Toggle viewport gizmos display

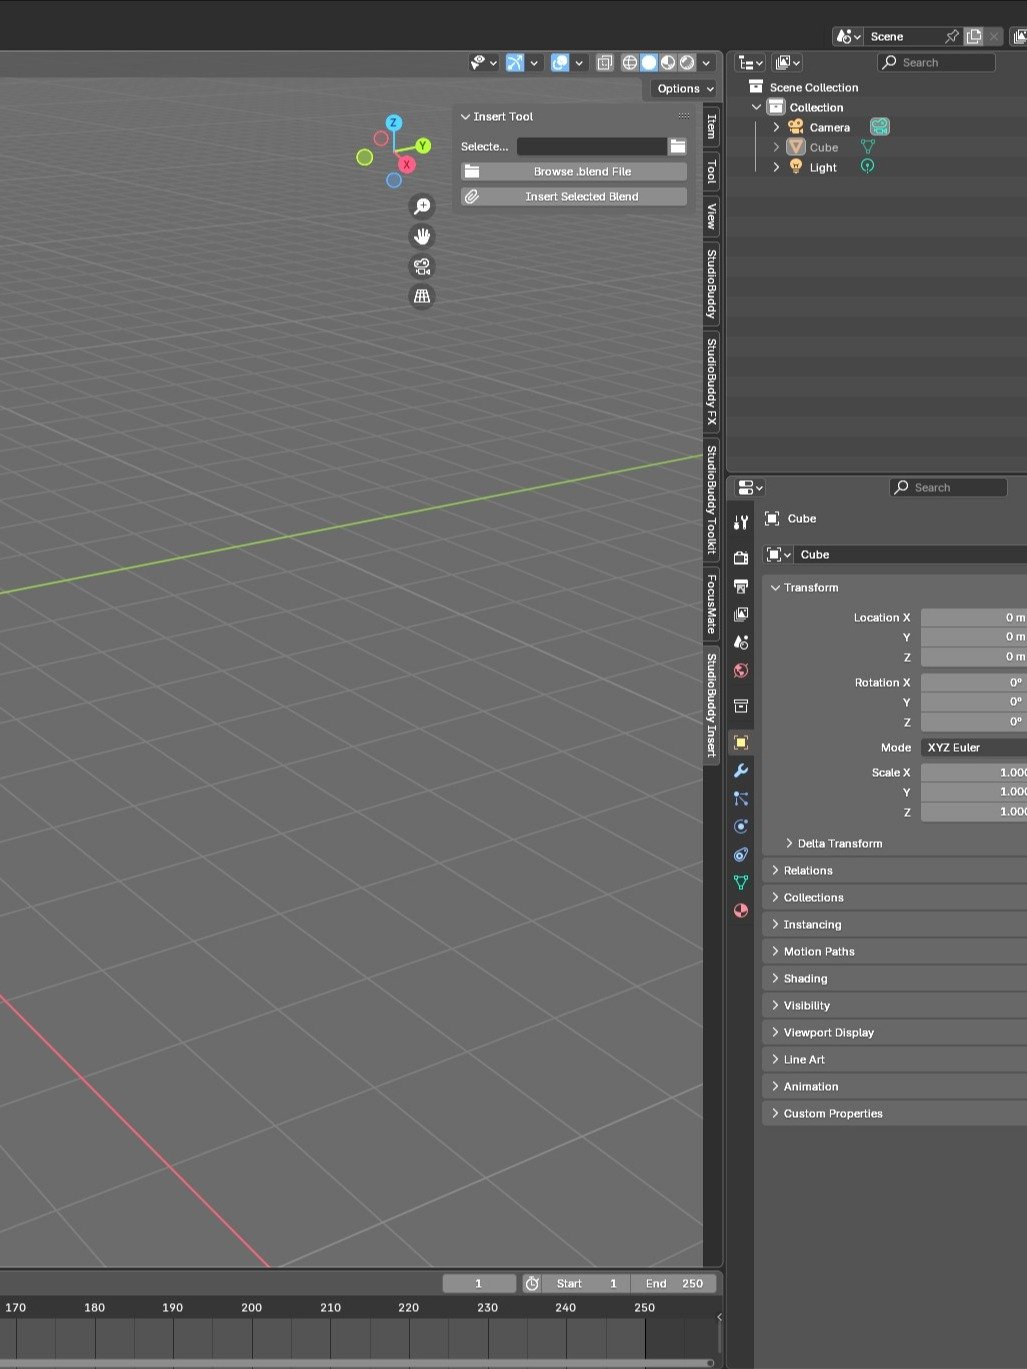[515, 62]
